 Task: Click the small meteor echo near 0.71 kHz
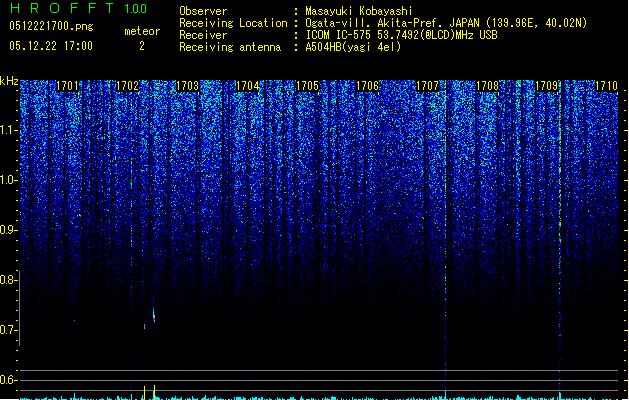point(144,327)
